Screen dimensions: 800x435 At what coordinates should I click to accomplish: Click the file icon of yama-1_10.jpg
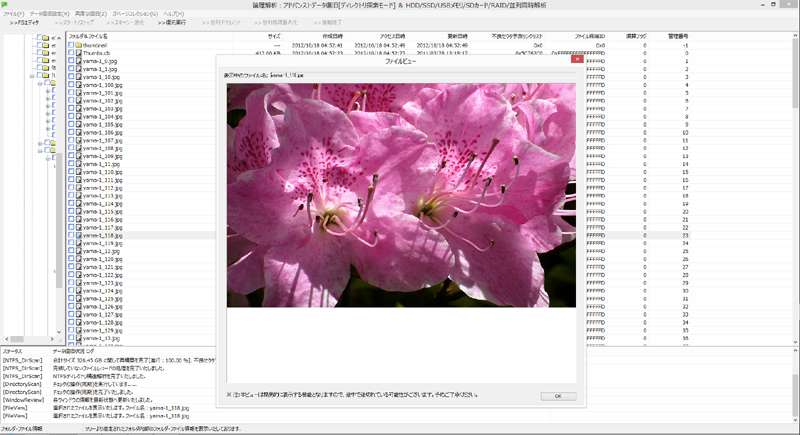79,77
